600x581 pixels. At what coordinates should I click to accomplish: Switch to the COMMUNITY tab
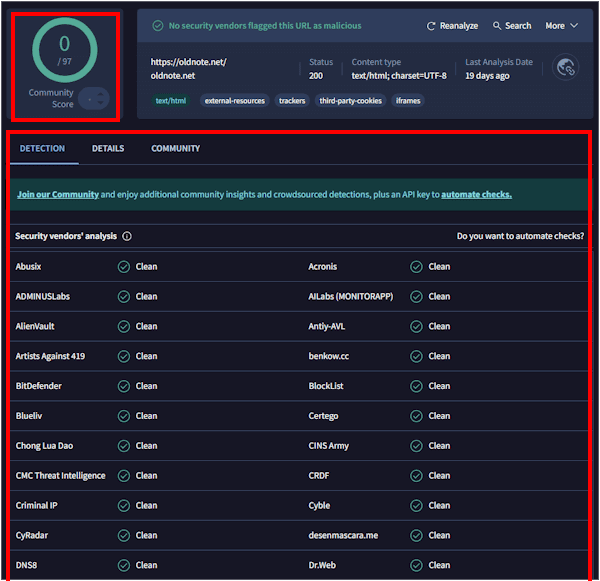pos(176,149)
